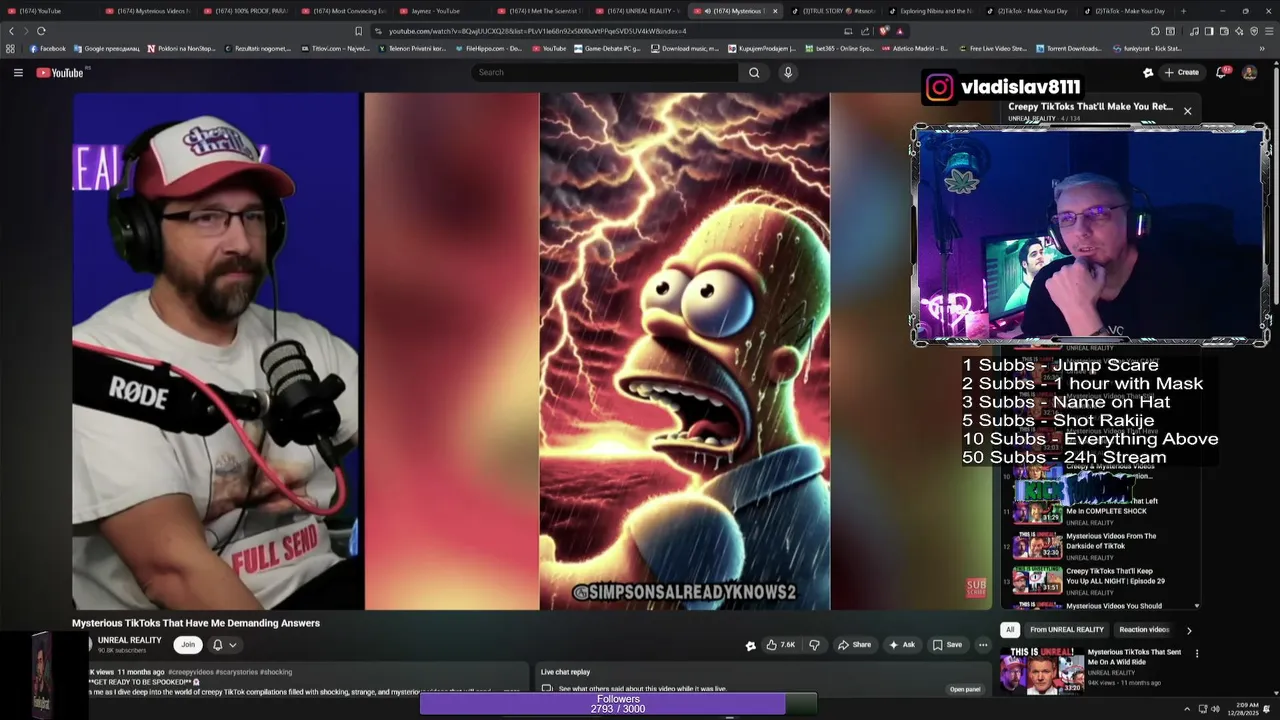Open the account avatar menu
The height and width of the screenshot is (720, 1280).
point(1249,72)
